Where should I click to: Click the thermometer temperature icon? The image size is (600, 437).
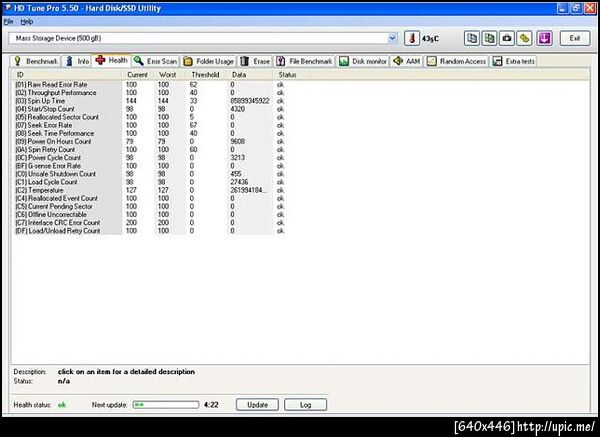pos(412,38)
